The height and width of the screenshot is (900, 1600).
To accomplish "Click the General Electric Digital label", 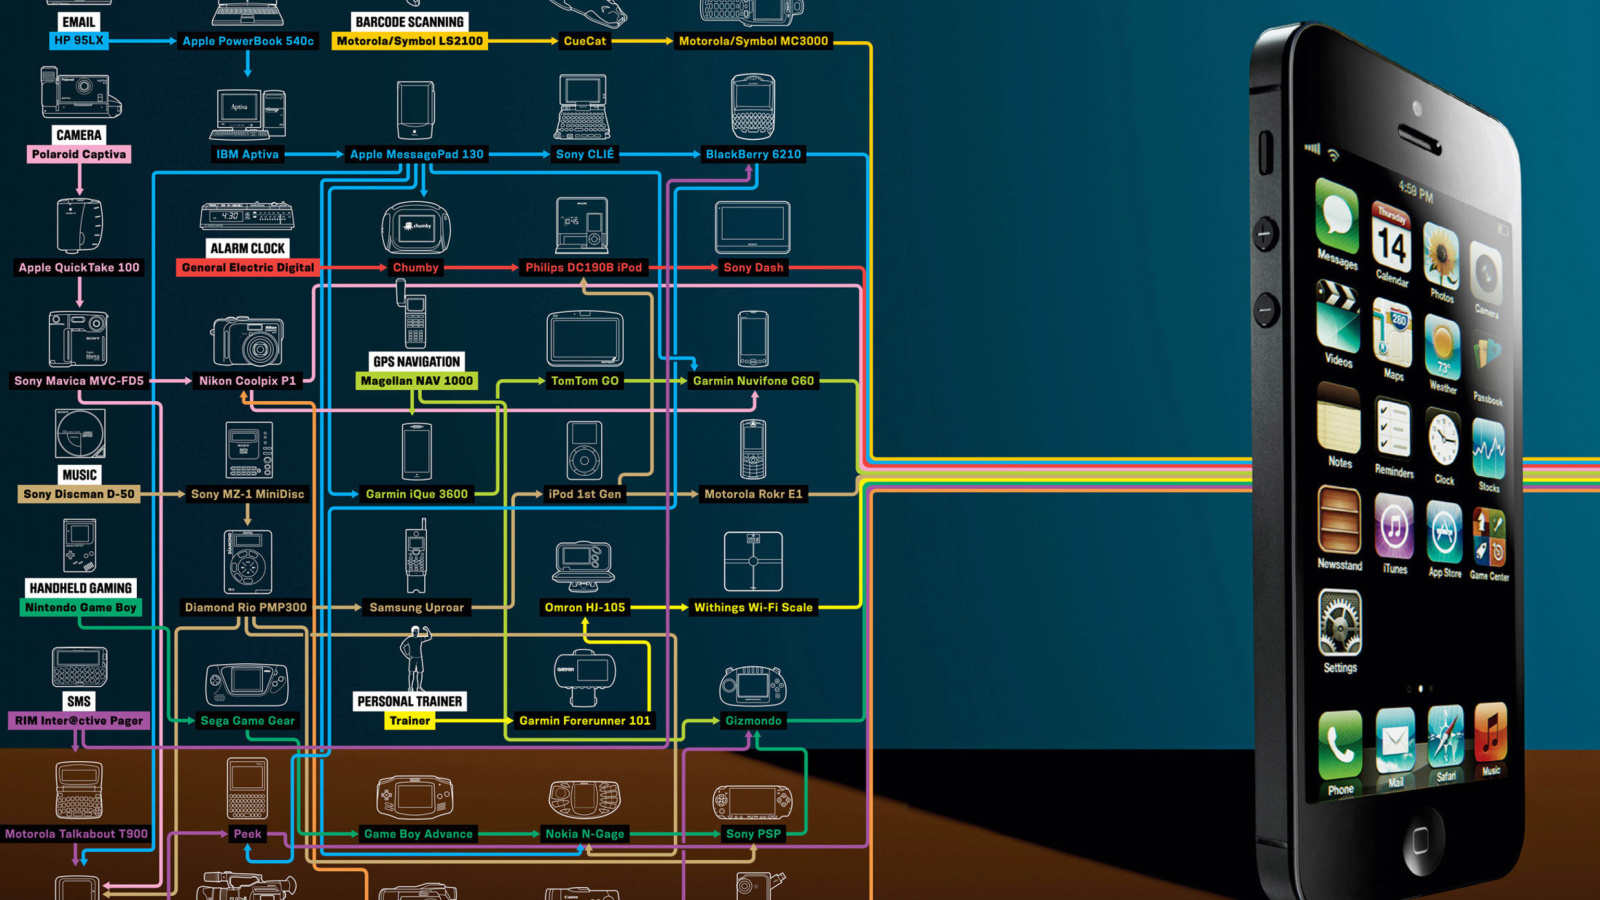I will (x=248, y=267).
